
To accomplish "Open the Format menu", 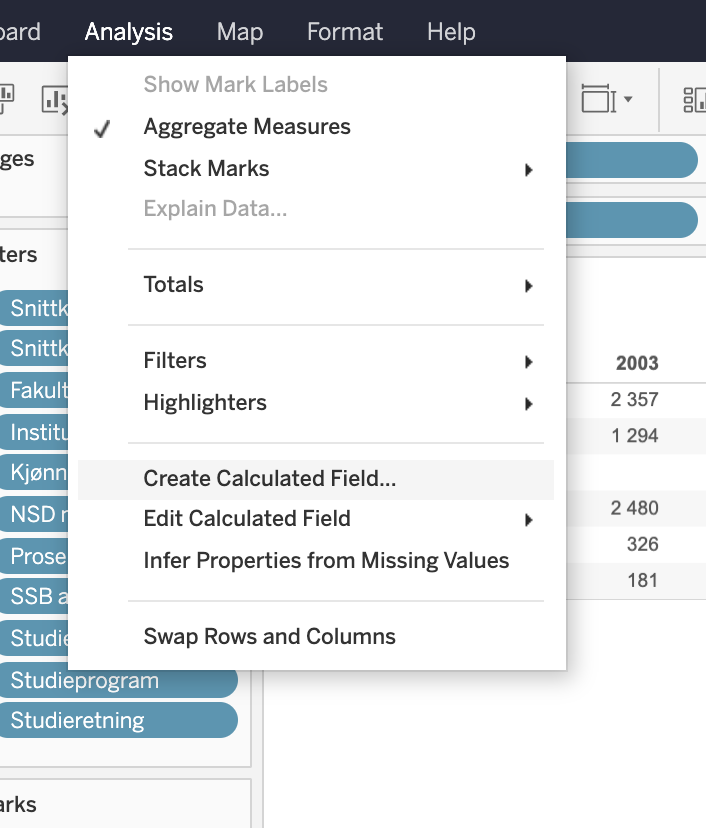I will click(x=344, y=32).
